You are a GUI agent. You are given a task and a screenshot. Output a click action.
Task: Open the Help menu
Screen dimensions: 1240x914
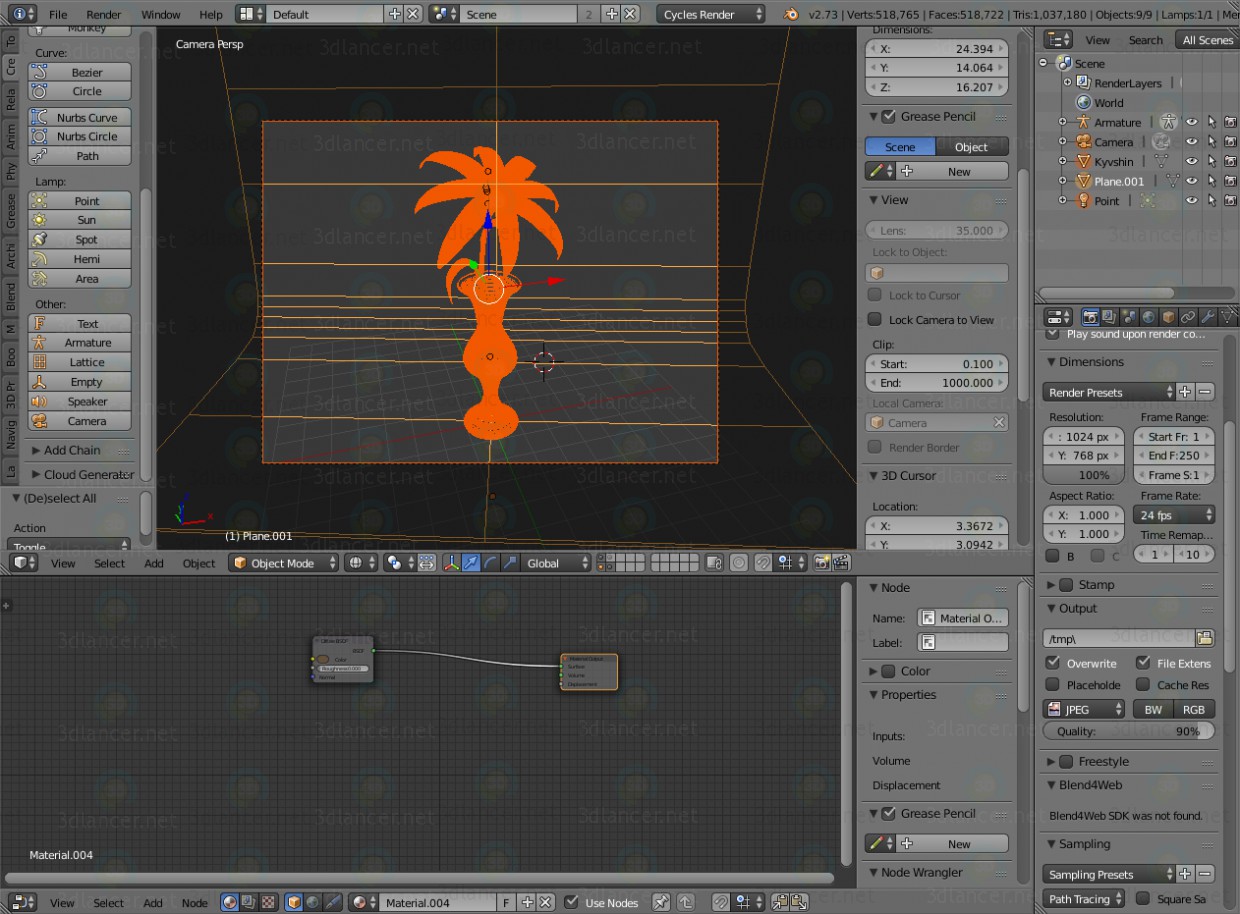click(x=211, y=14)
